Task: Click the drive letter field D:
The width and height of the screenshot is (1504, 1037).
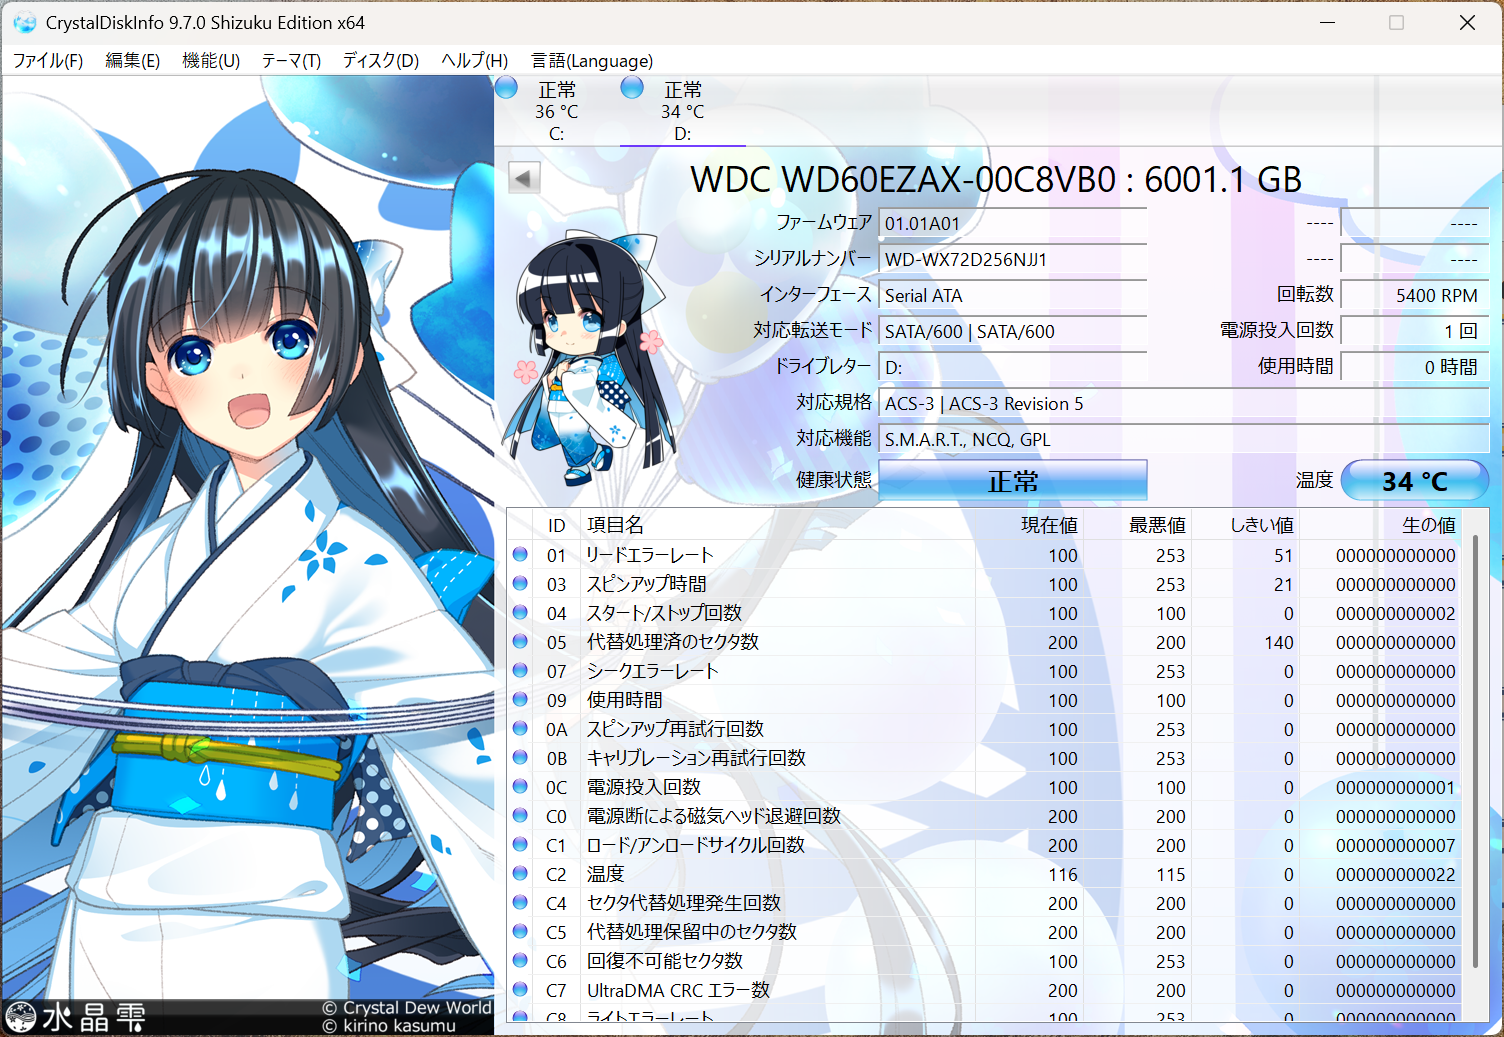Action: pos(1012,367)
